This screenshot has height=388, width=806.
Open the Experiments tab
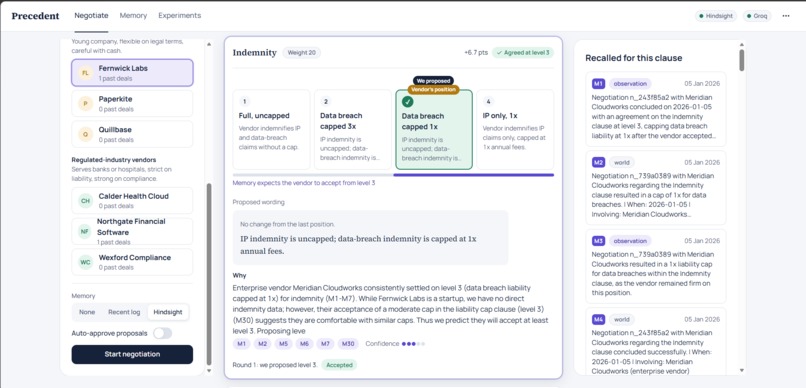point(179,15)
